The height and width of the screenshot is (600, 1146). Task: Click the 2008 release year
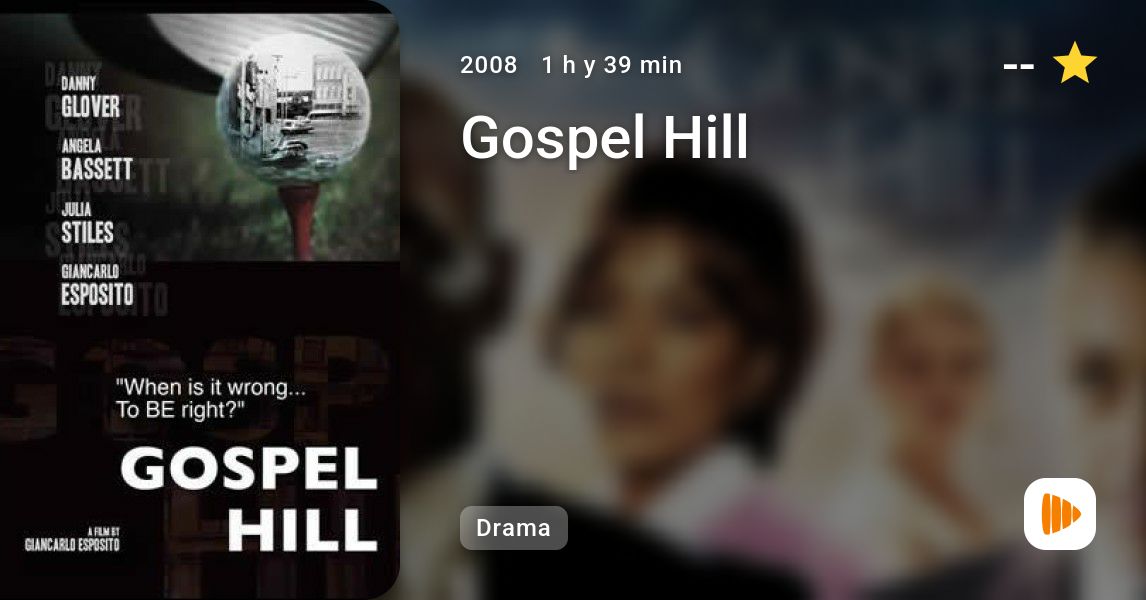click(x=488, y=65)
